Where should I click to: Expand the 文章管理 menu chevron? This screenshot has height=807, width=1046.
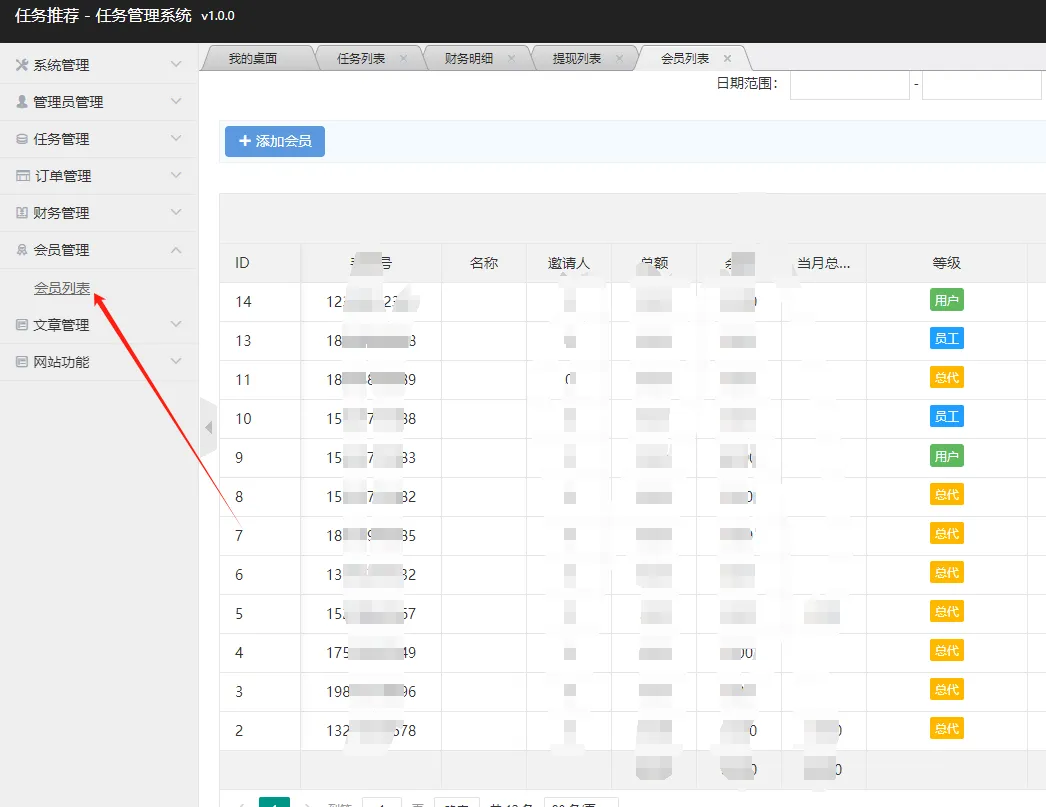[x=176, y=324]
